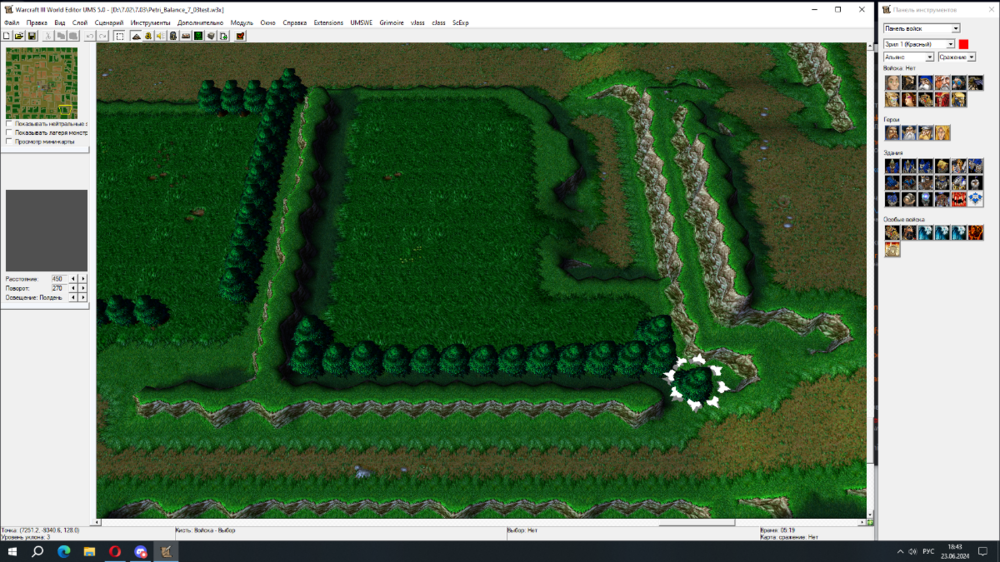Click the Save map toolbar icon
This screenshot has width=1000, height=562.
(32, 36)
